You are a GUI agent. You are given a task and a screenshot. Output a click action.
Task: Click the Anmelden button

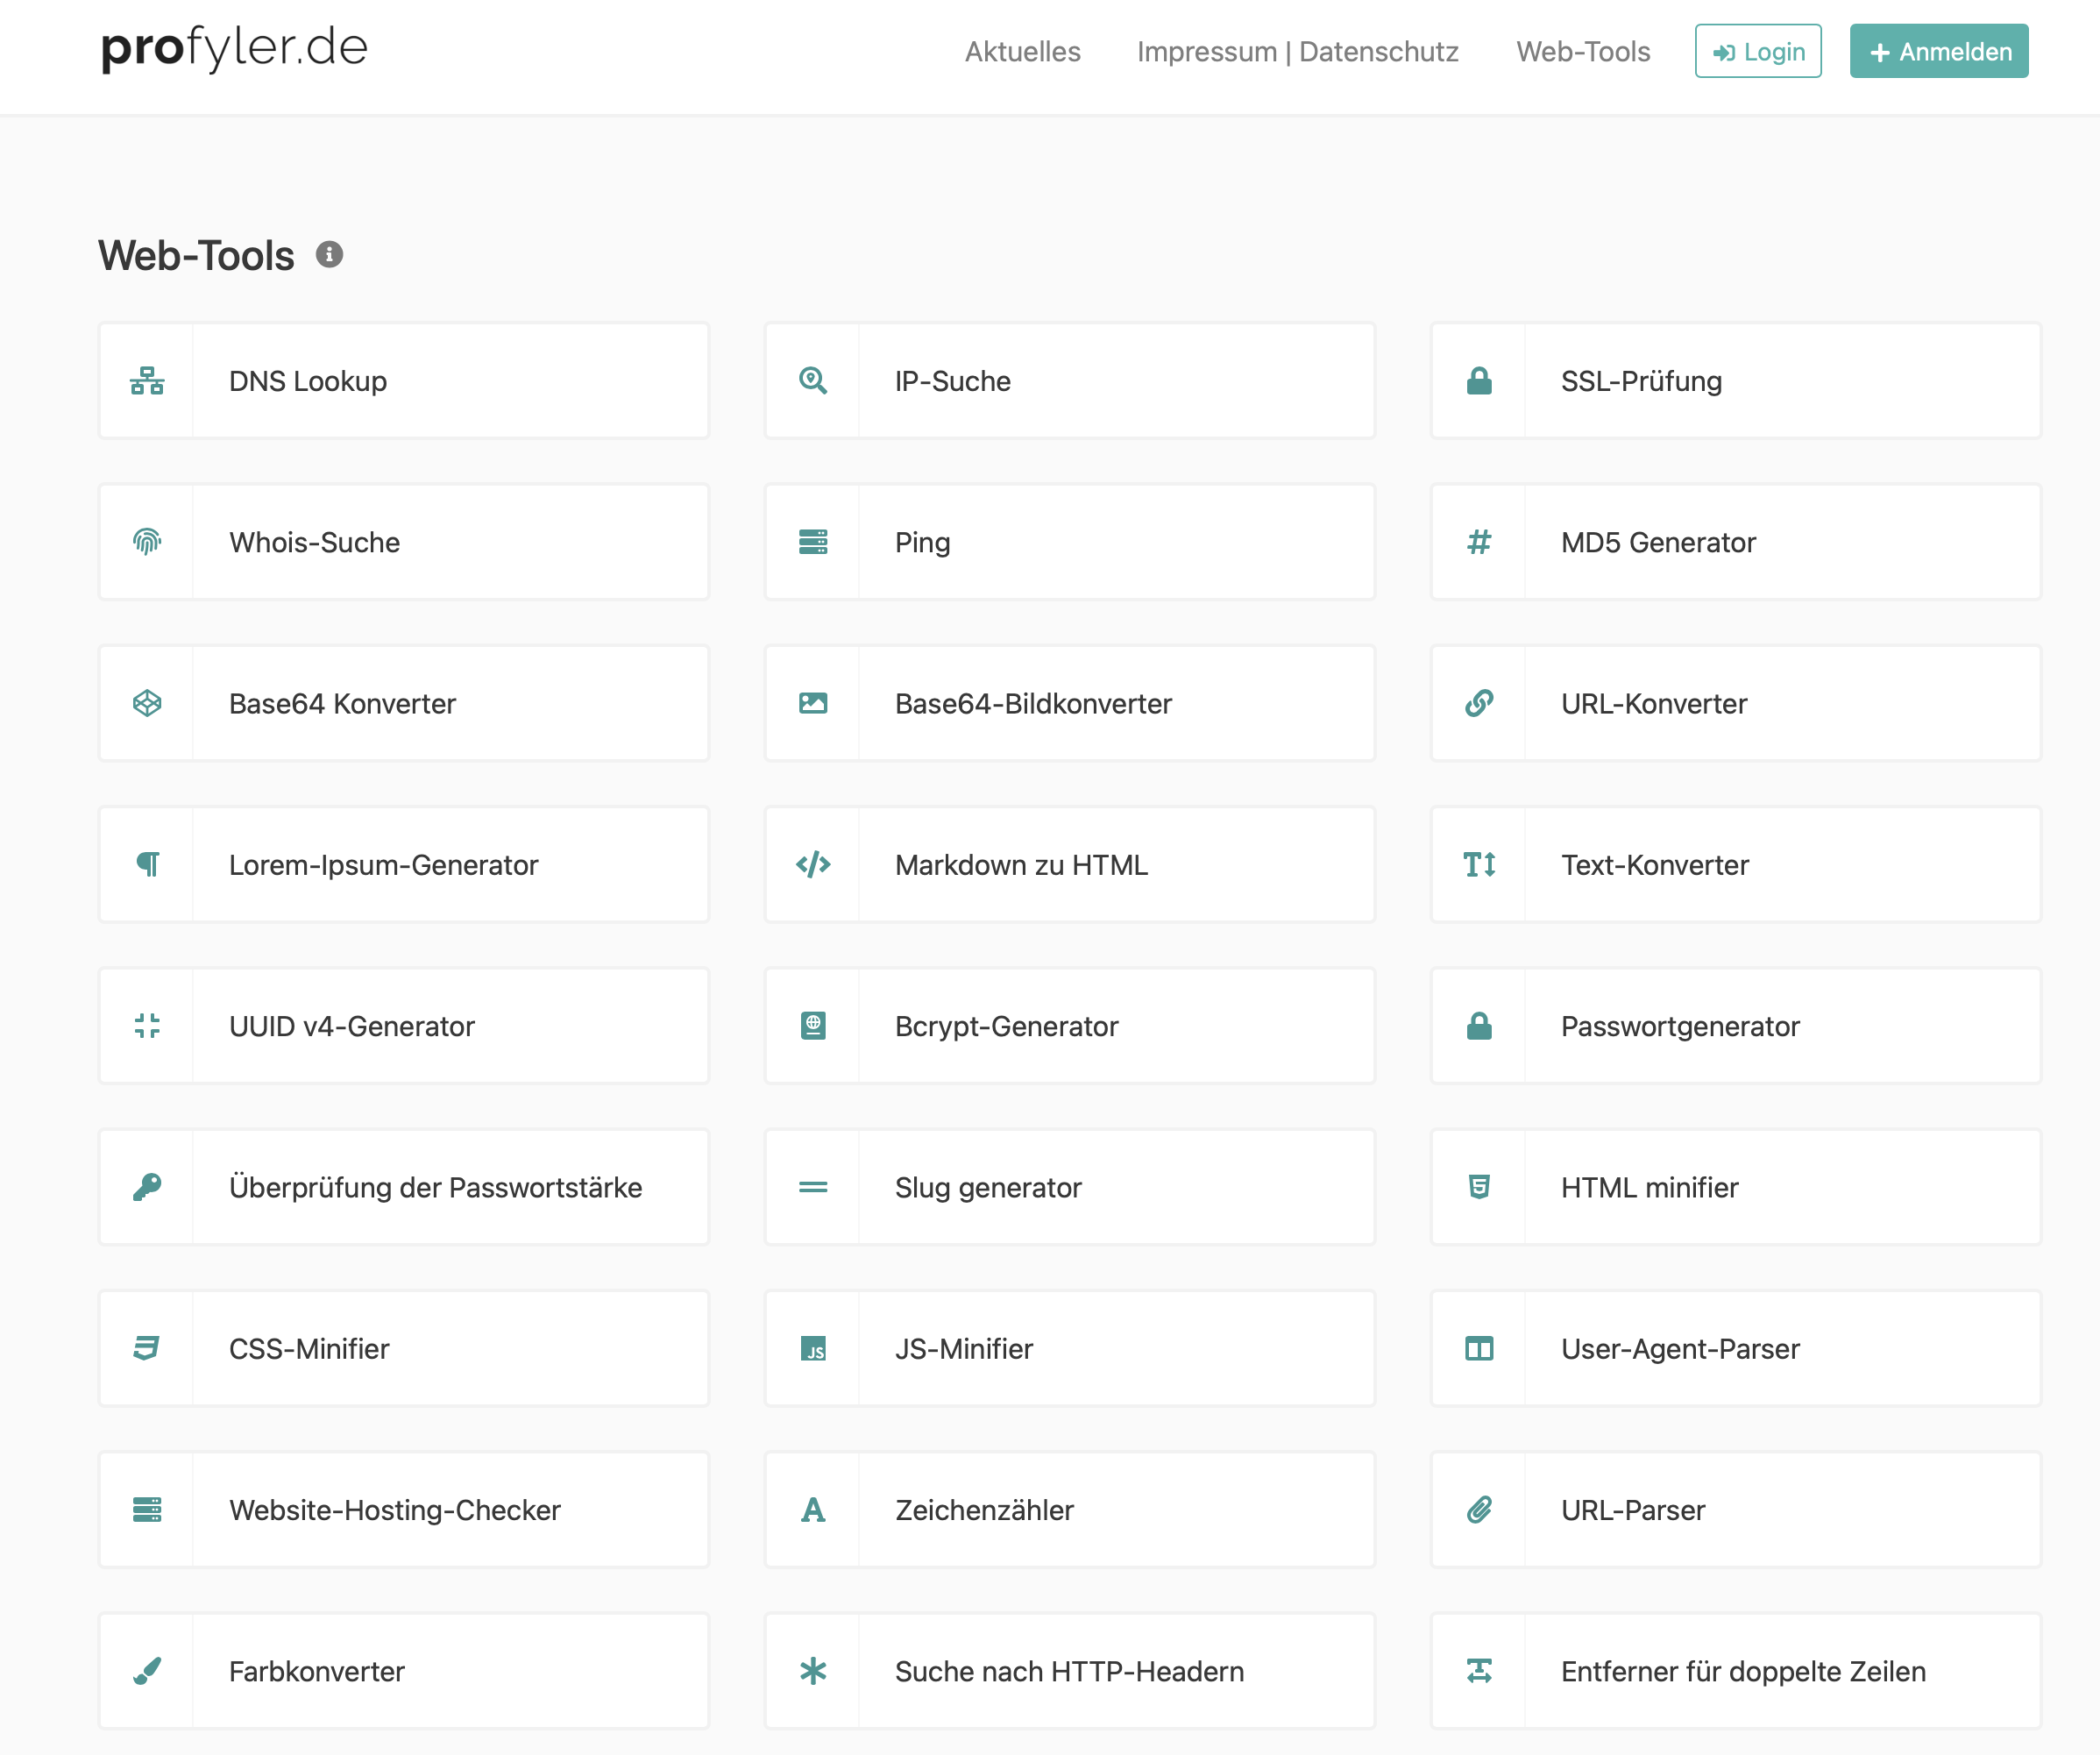click(x=1938, y=51)
